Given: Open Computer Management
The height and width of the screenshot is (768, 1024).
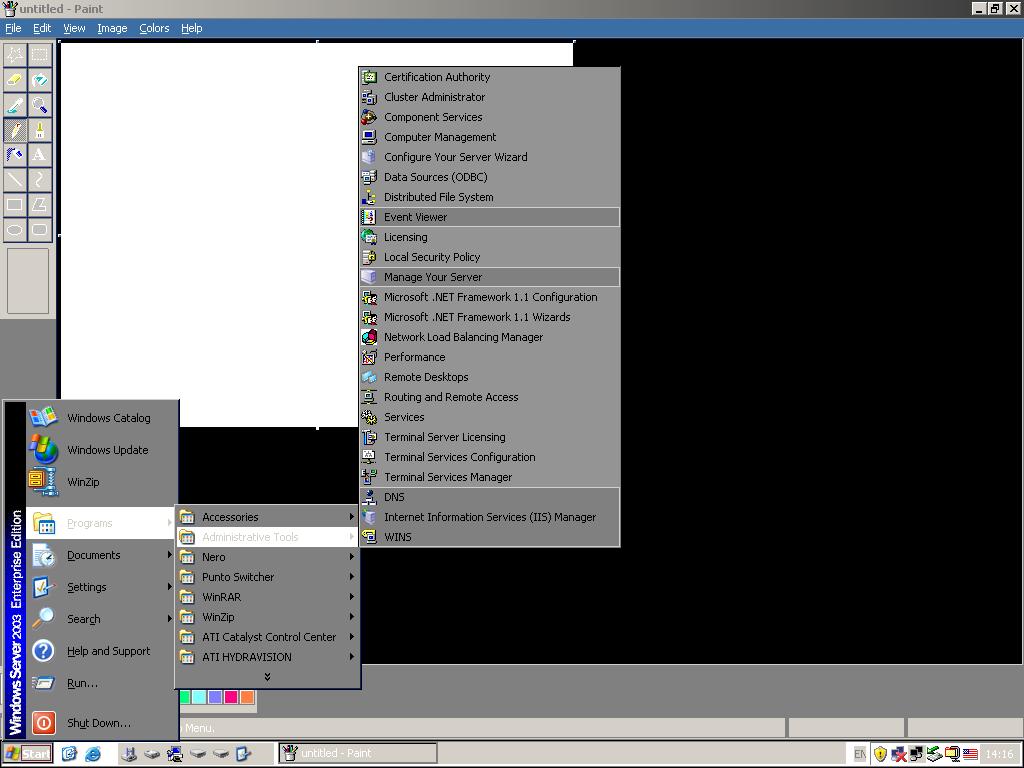Looking at the screenshot, I should tap(489, 137).
